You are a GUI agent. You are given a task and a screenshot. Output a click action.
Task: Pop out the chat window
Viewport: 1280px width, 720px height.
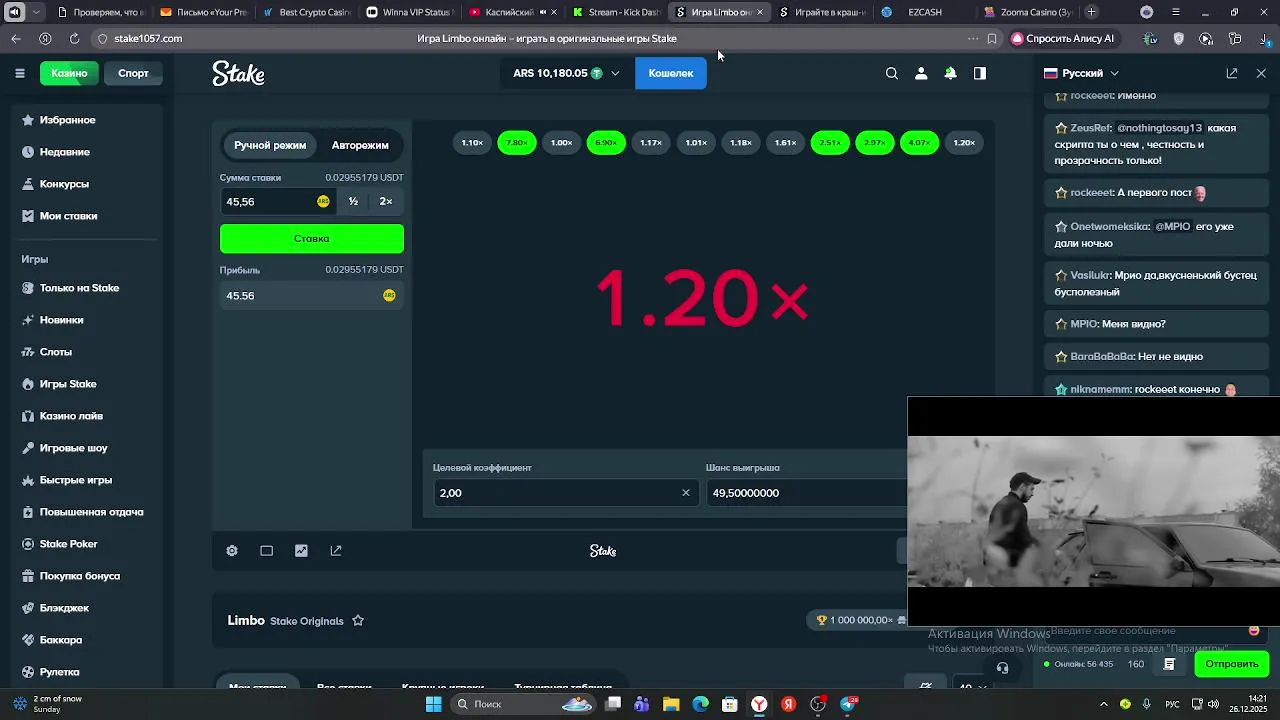(1232, 73)
